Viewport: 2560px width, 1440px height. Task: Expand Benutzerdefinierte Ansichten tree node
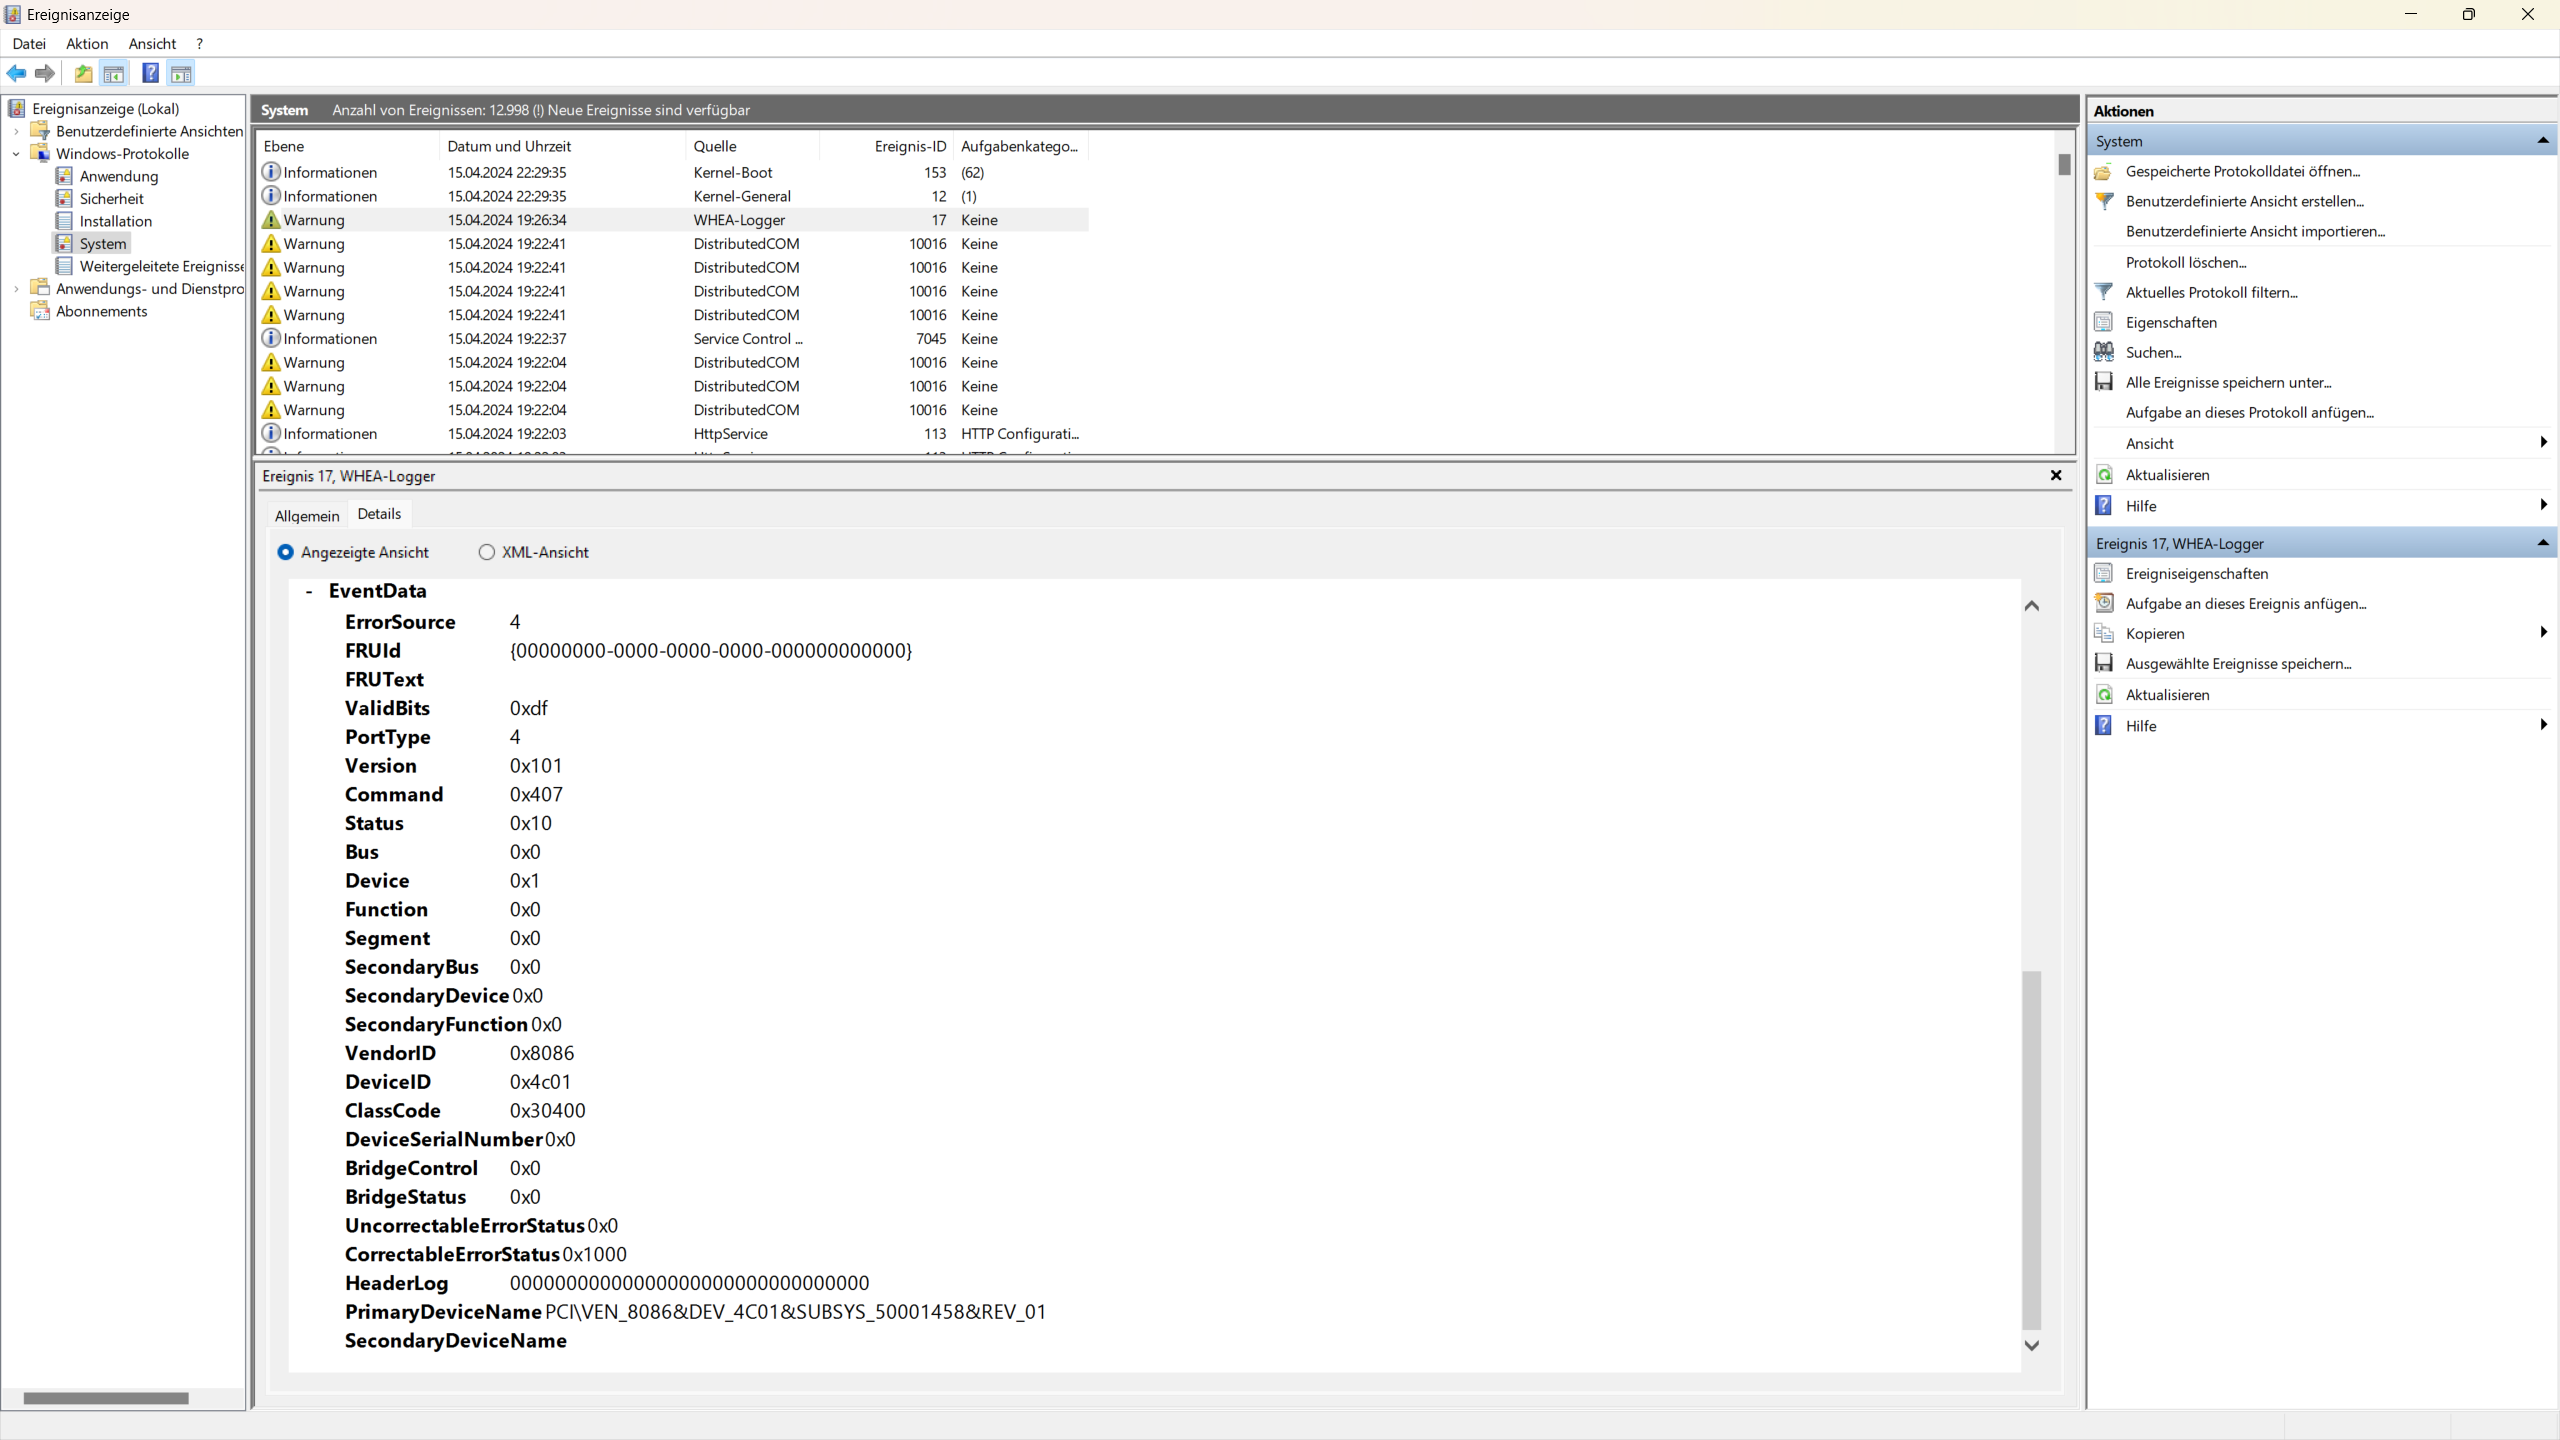coord(16,131)
